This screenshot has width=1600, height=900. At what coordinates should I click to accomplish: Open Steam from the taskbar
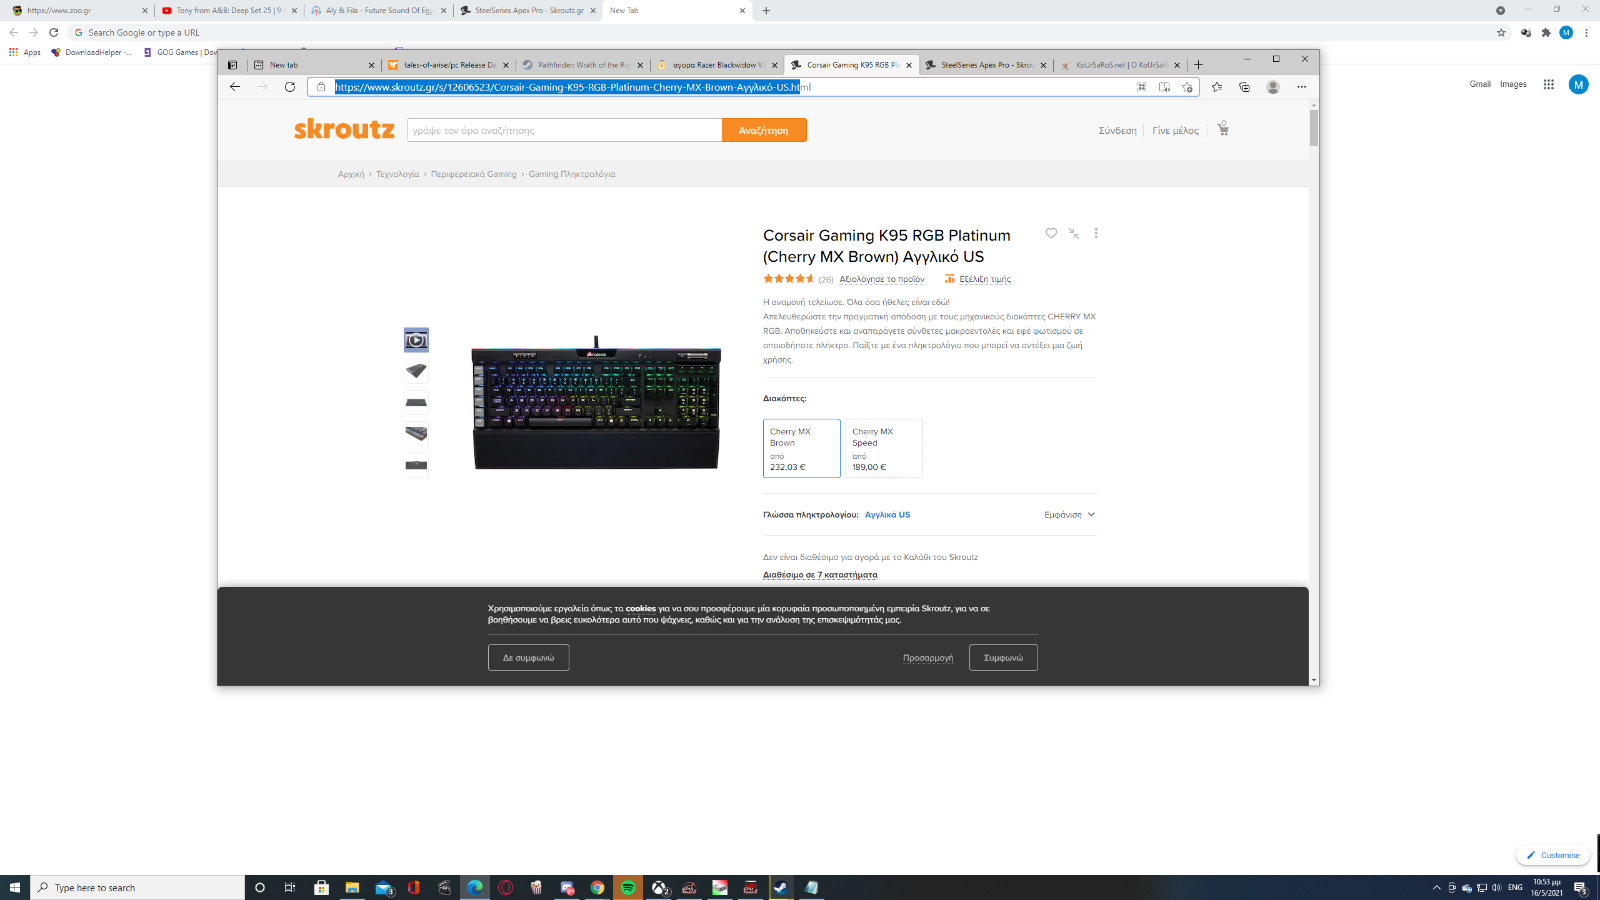click(781, 887)
